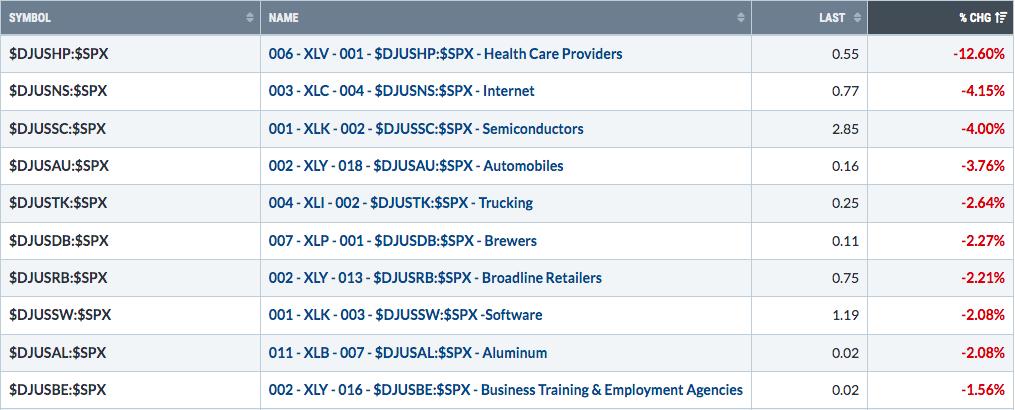This screenshot has width=1015, height=410.
Task: Select the % CHG column header
Action: point(941,17)
